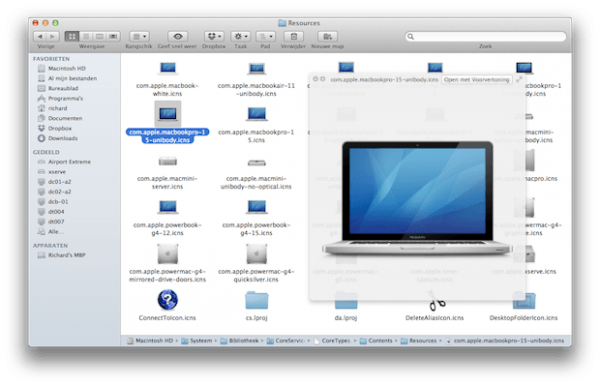Close the Quick Look preview panel
This screenshot has height=386, width=600.
315,79
